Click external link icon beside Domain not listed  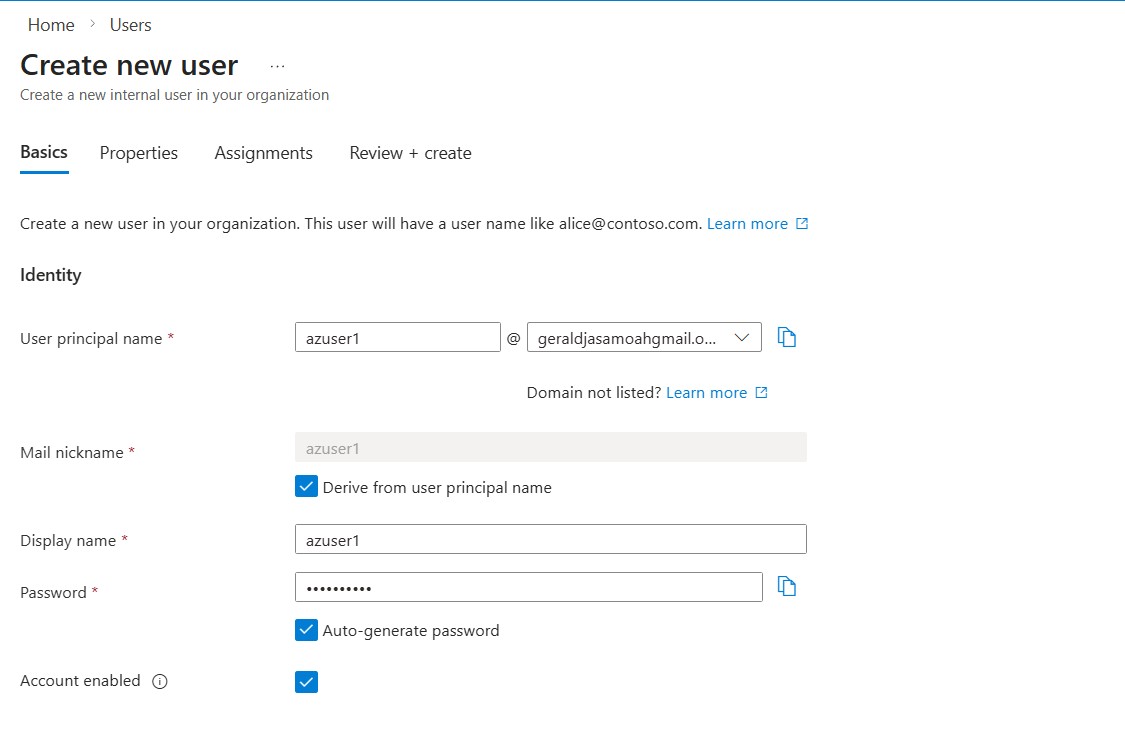[x=761, y=393]
